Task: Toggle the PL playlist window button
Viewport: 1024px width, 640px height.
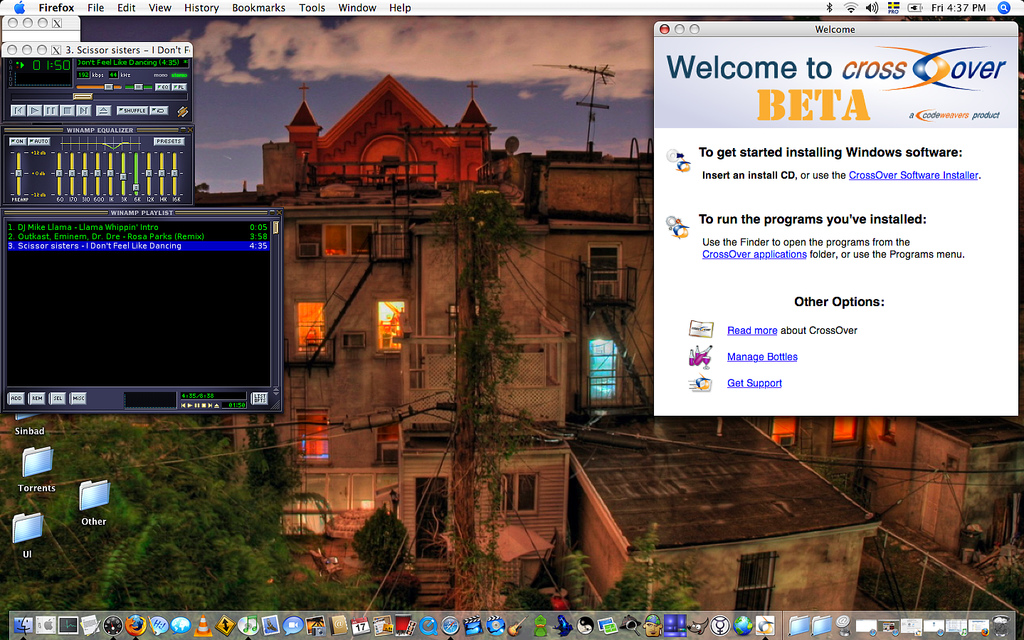Action: tap(179, 87)
